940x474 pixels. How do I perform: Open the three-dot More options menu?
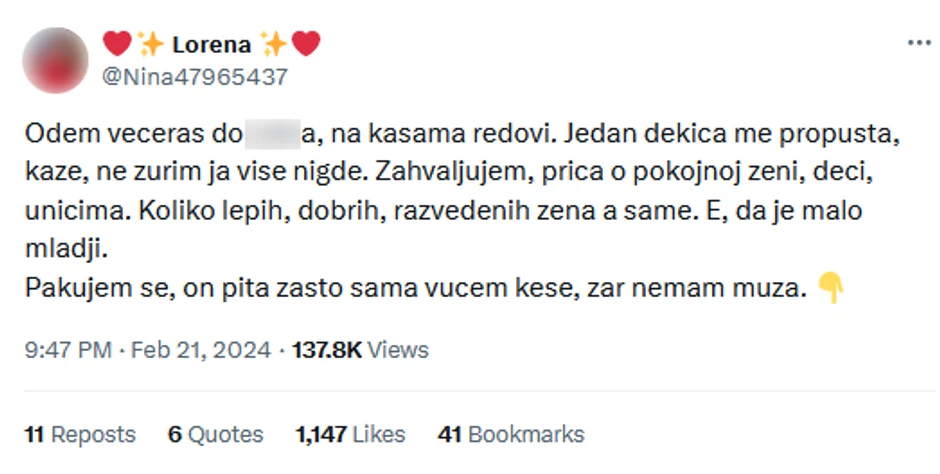[918, 44]
